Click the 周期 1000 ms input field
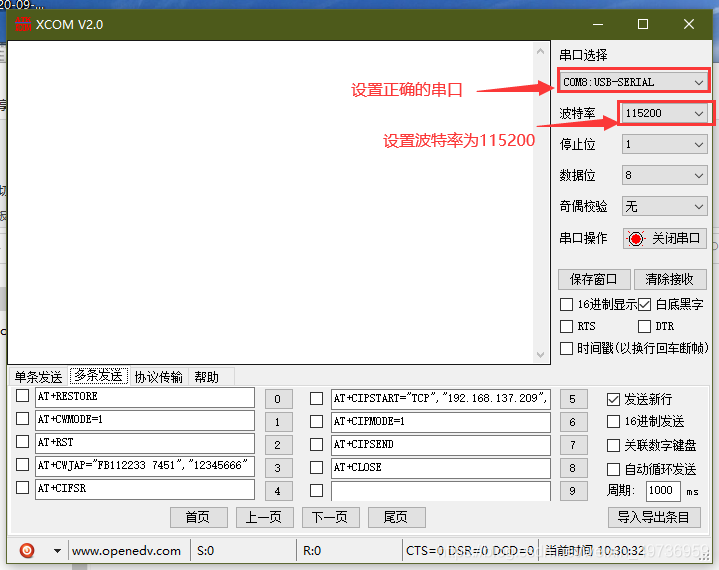719x570 pixels. (x=663, y=491)
